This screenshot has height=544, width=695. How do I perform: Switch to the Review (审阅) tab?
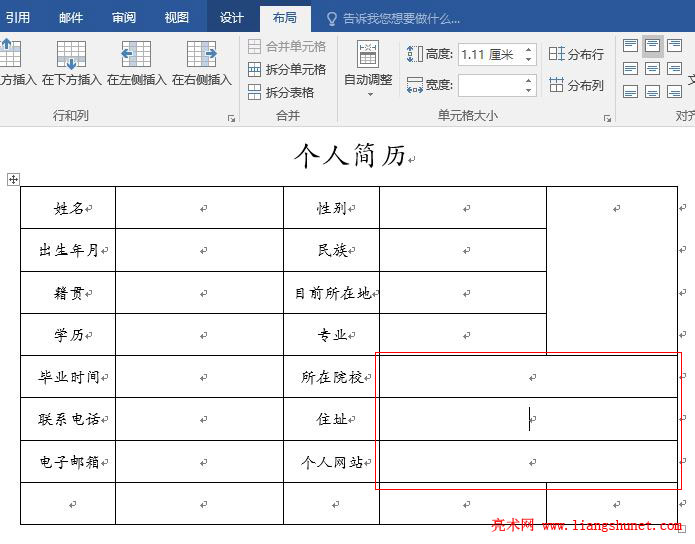(124, 17)
